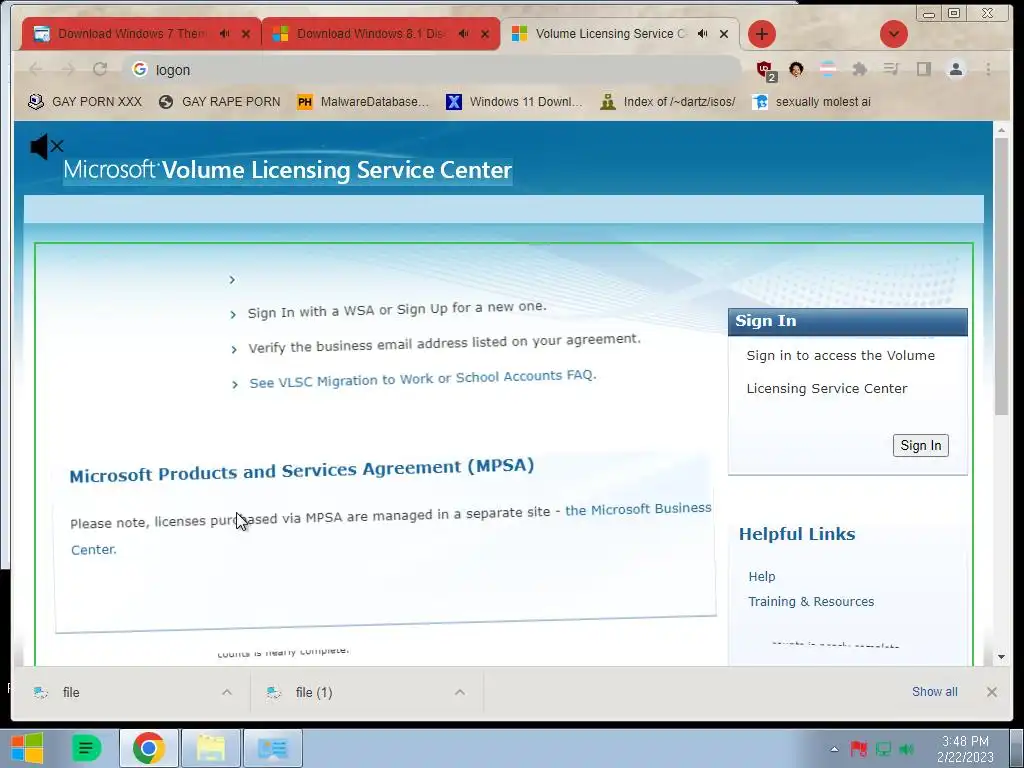The height and width of the screenshot is (768, 1024).
Task: Open the volume control in the tray
Action: pyautogui.click(x=906, y=748)
